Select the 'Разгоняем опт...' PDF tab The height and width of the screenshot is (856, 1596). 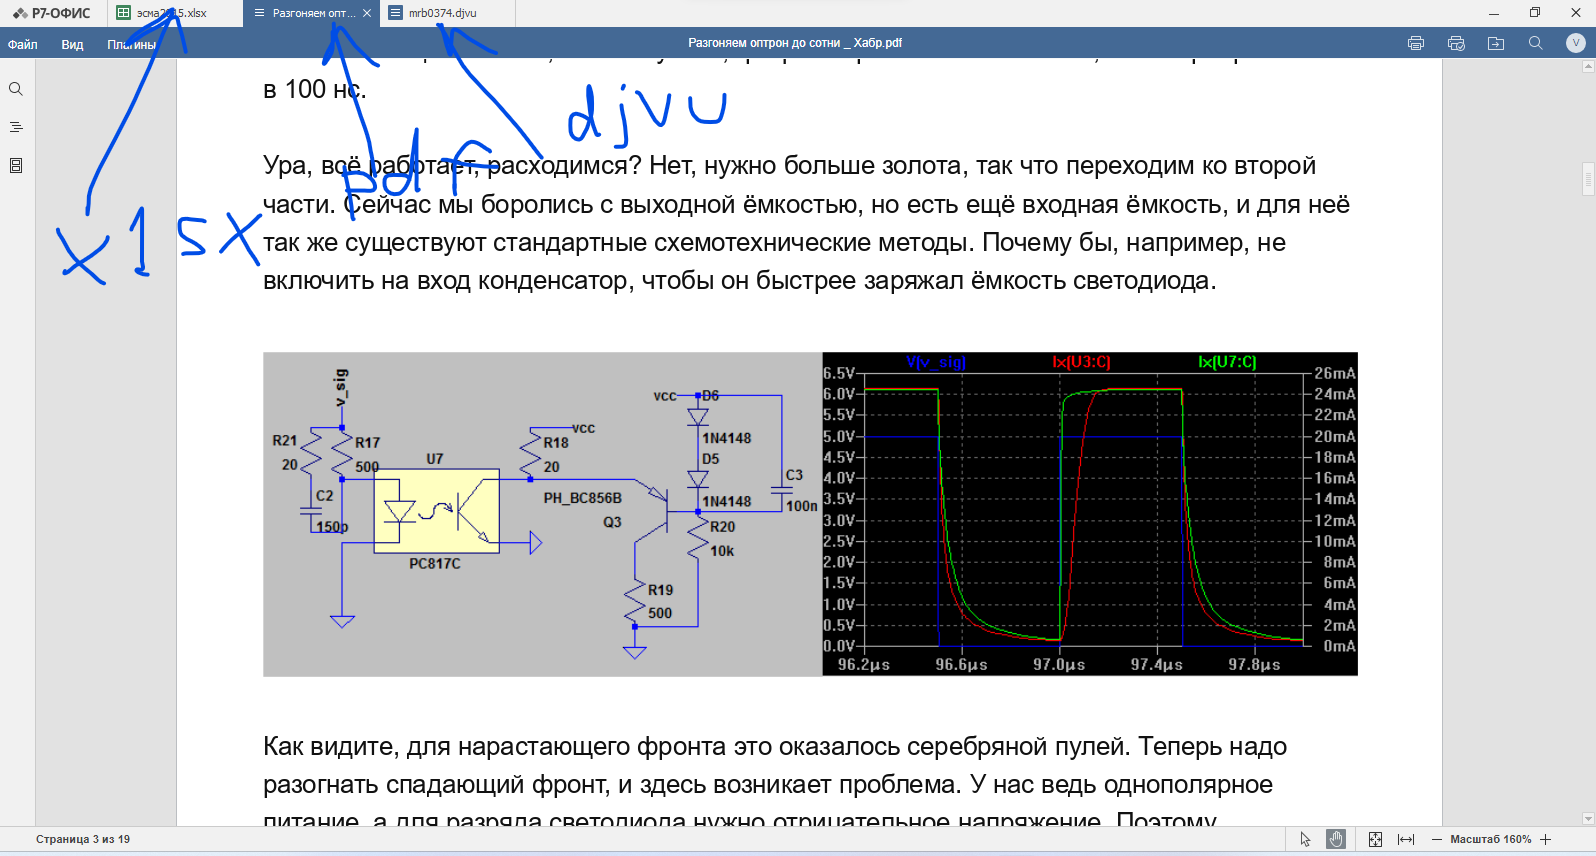pyautogui.click(x=311, y=13)
